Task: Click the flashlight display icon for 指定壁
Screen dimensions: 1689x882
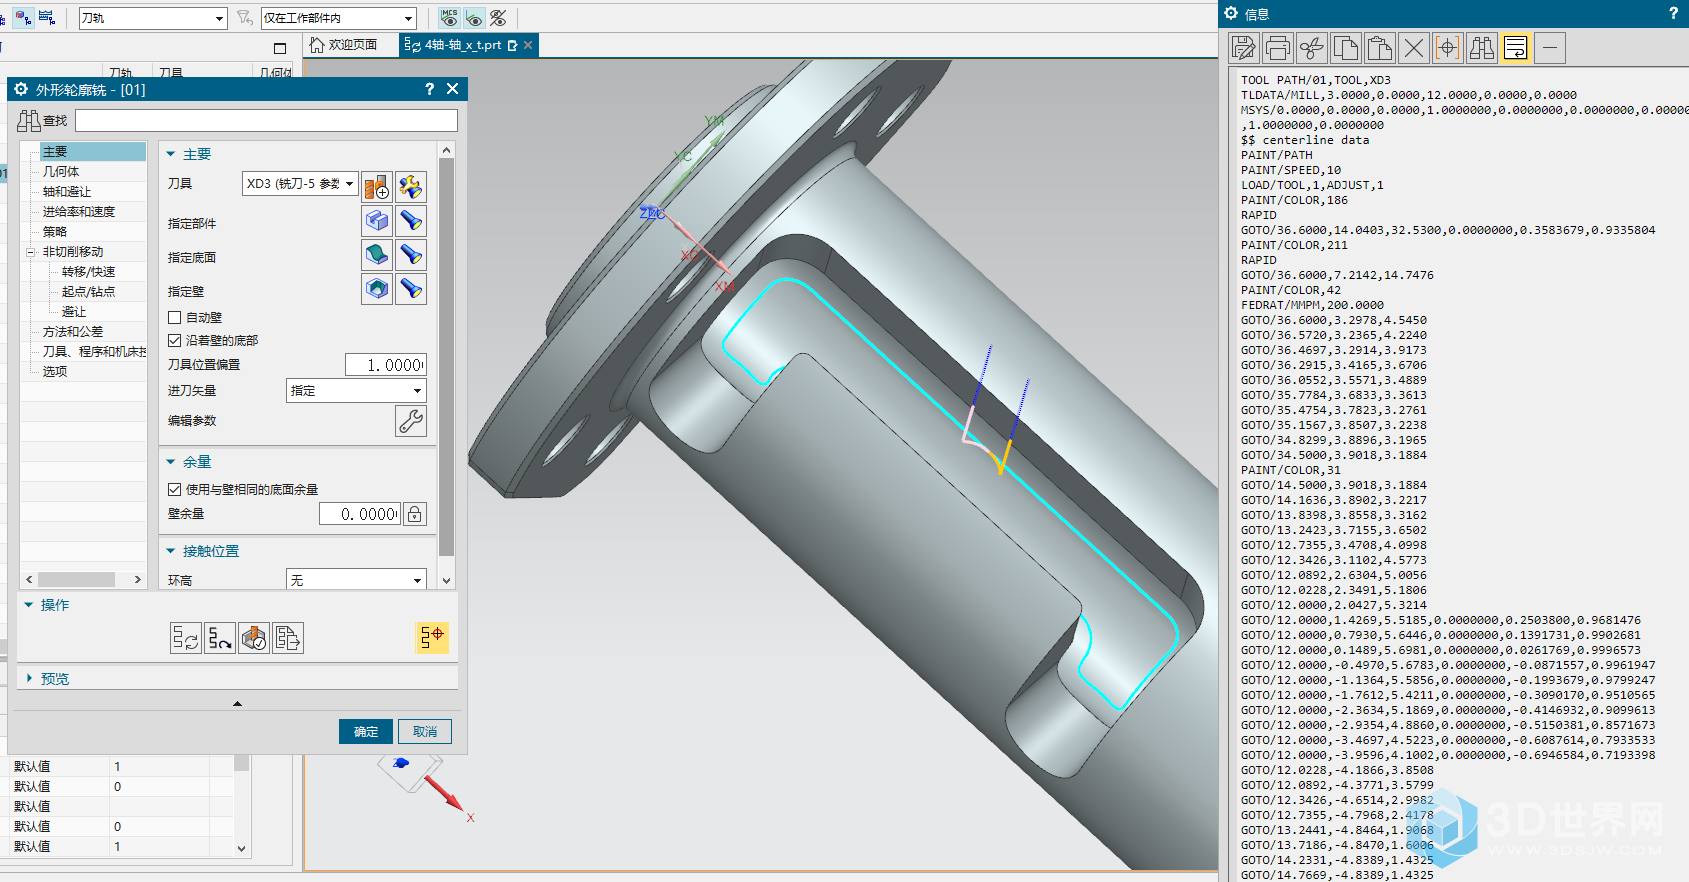Action: pyautogui.click(x=411, y=289)
